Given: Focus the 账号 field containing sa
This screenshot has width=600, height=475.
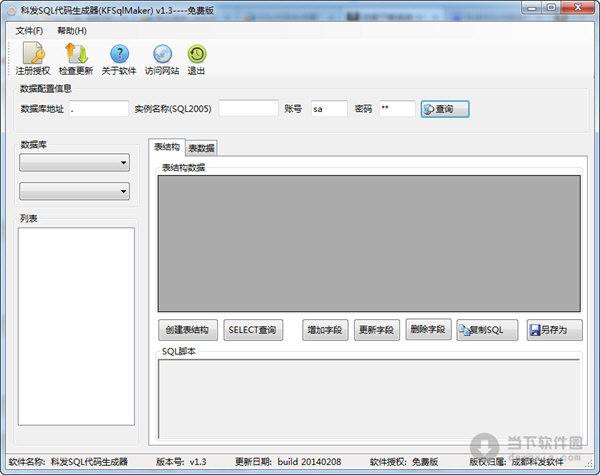Looking at the screenshot, I should pyautogui.click(x=329, y=109).
